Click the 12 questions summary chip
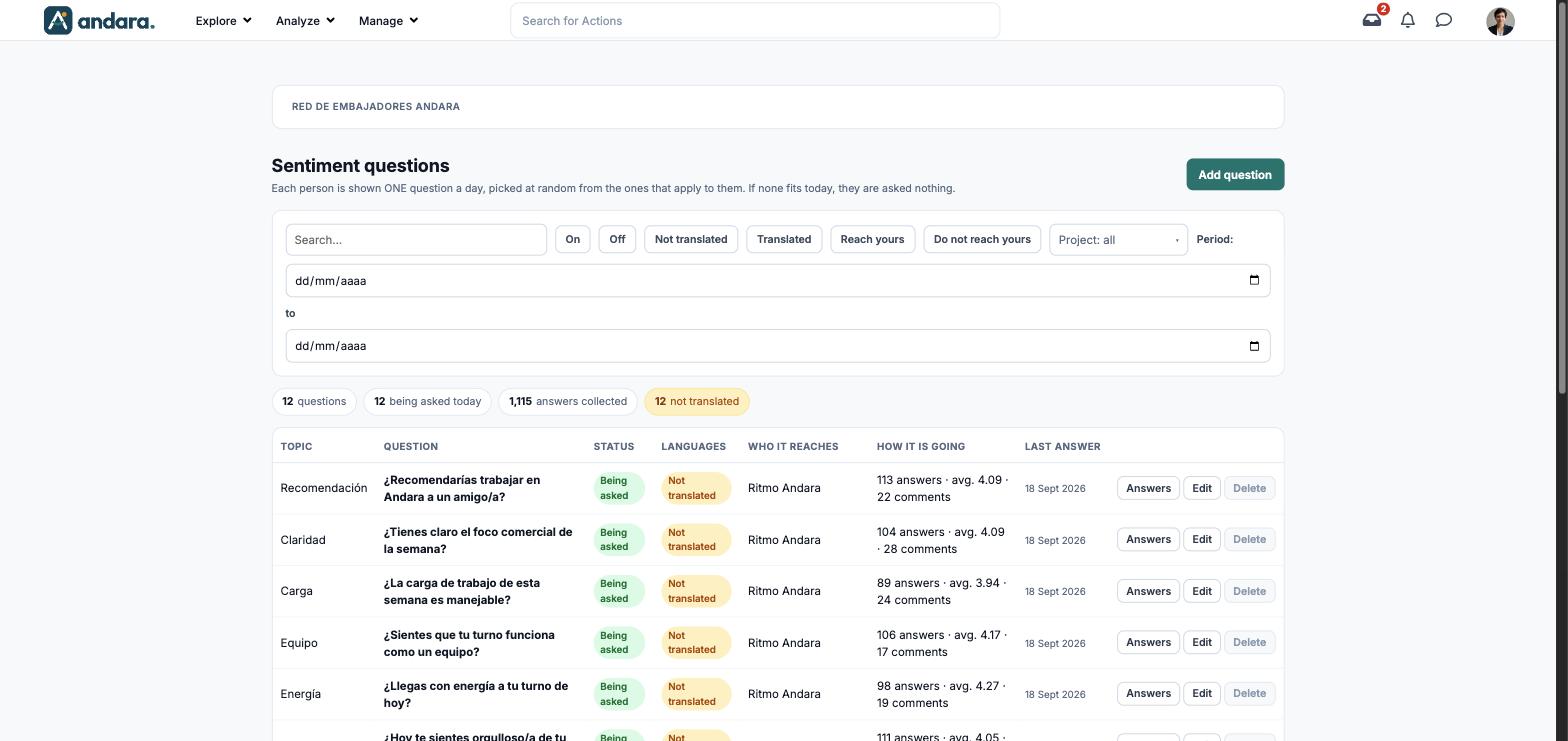The image size is (1568, 741). [314, 402]
